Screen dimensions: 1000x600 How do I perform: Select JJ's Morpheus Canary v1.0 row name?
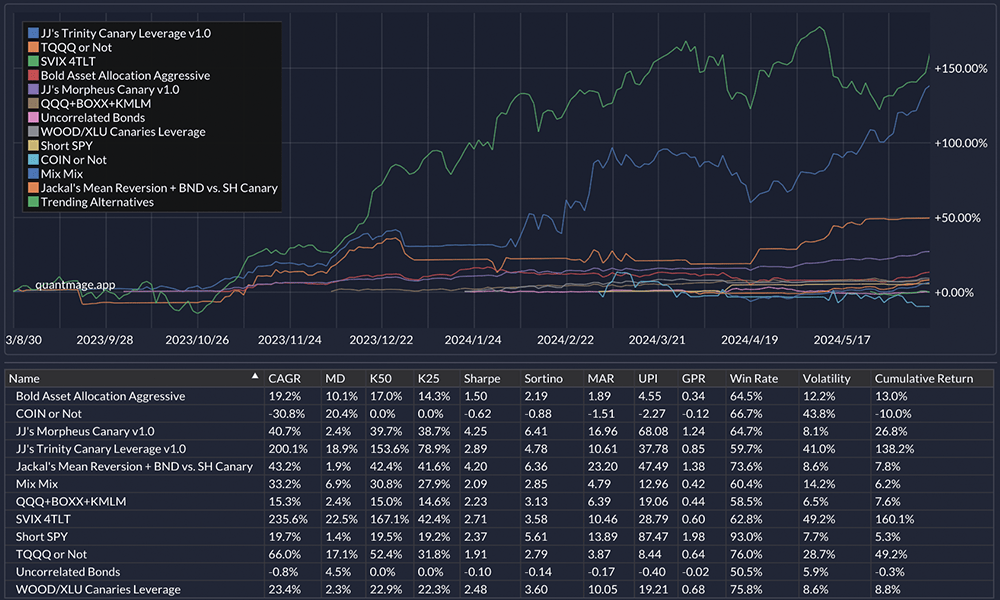tap(85, 431)
